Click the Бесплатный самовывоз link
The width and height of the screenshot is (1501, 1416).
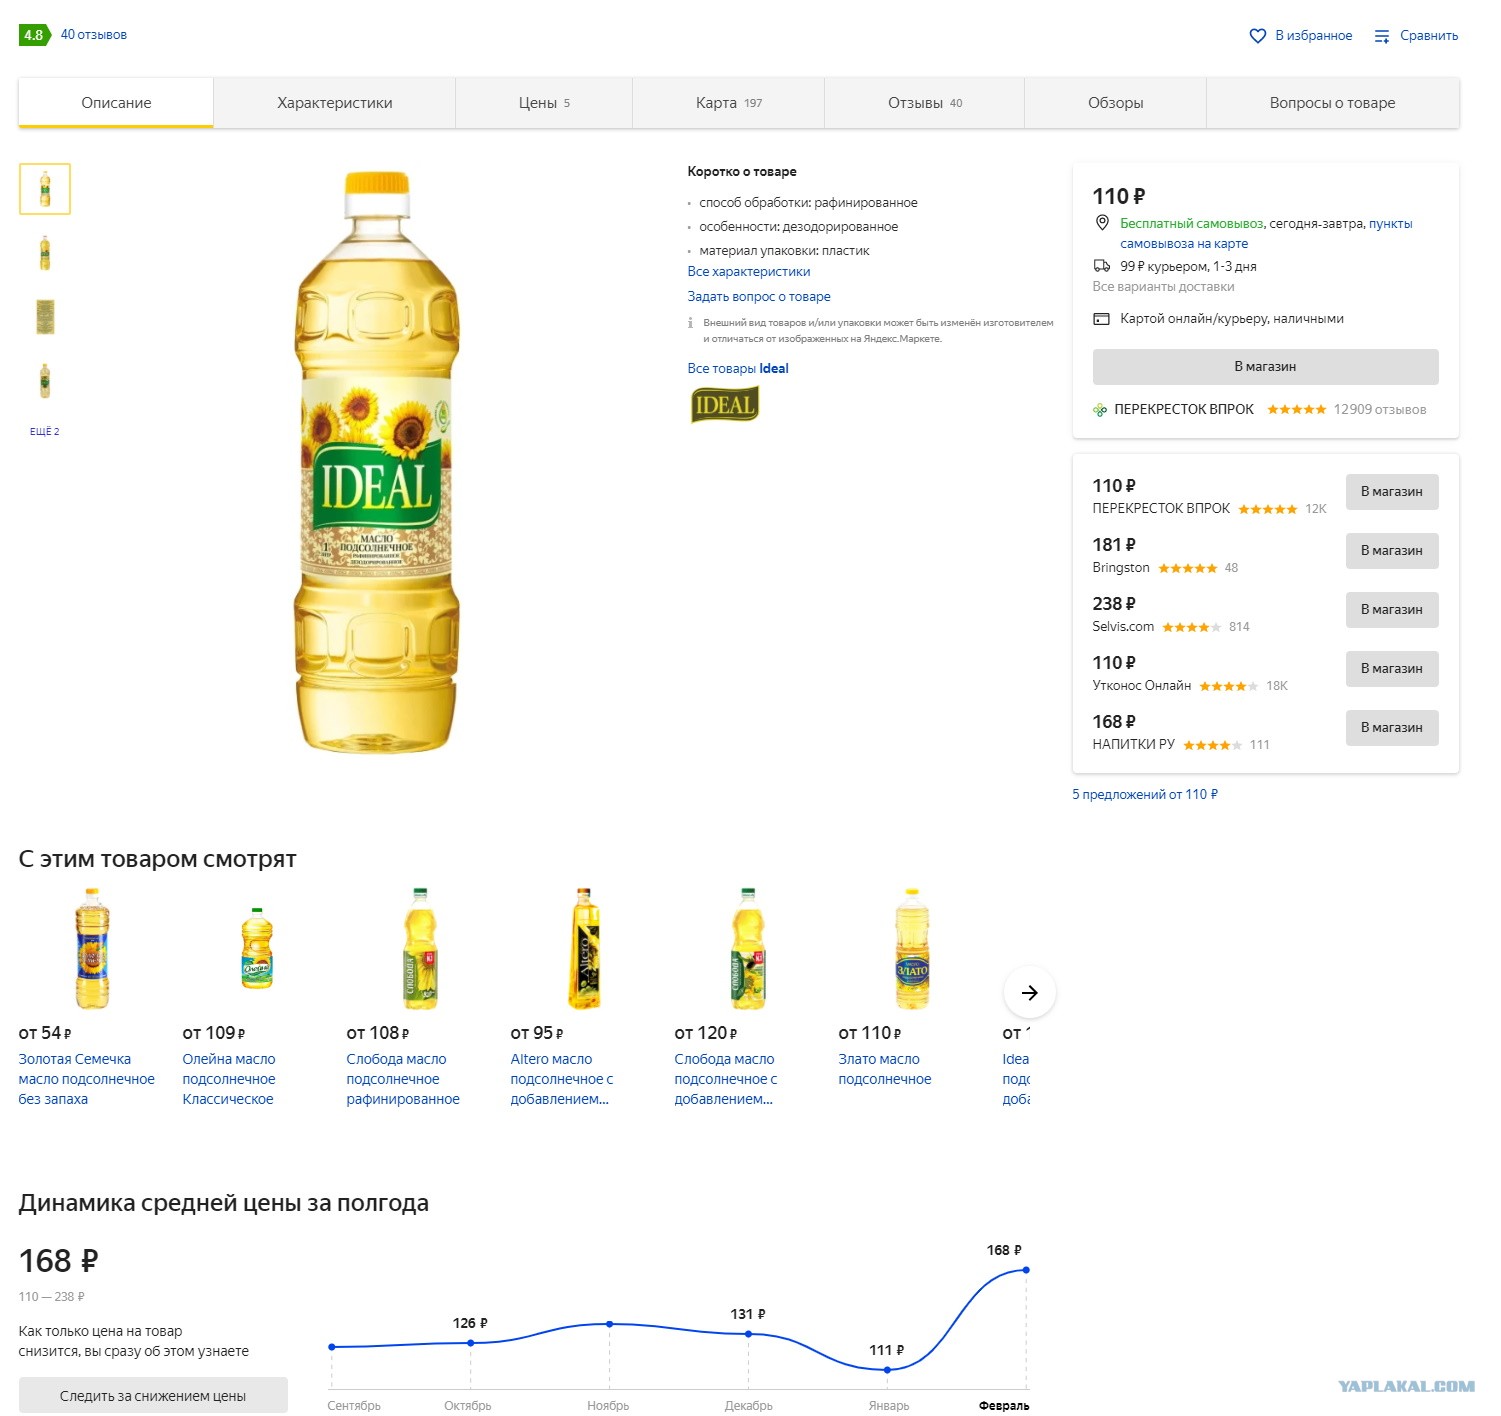[x=1192, y=224]
